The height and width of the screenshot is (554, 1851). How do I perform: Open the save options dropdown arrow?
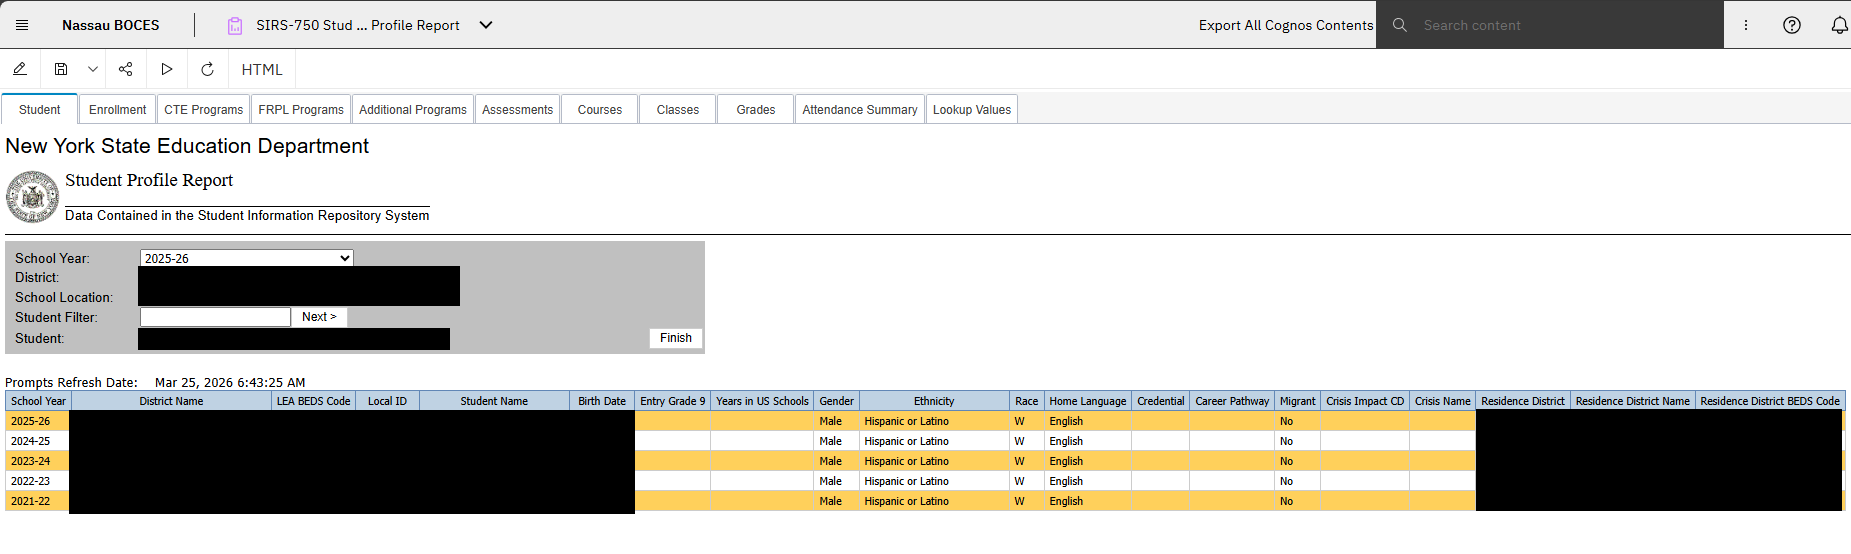tap(92, 69)
